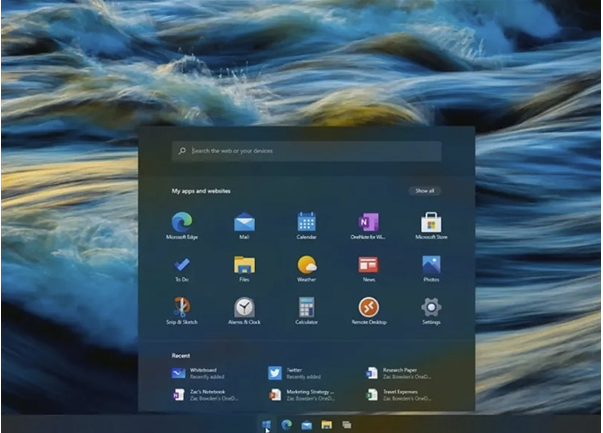Launch Snip & Sketch

[182, 308]
